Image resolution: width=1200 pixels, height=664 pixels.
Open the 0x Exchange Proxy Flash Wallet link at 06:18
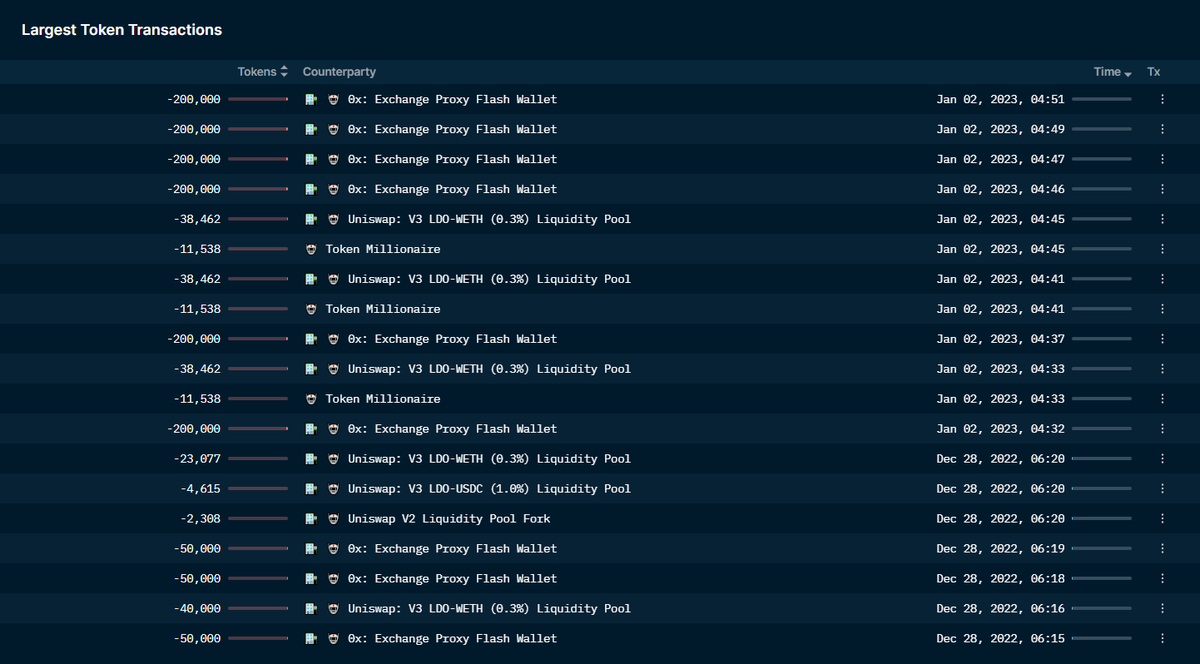[x=452, y=579]
